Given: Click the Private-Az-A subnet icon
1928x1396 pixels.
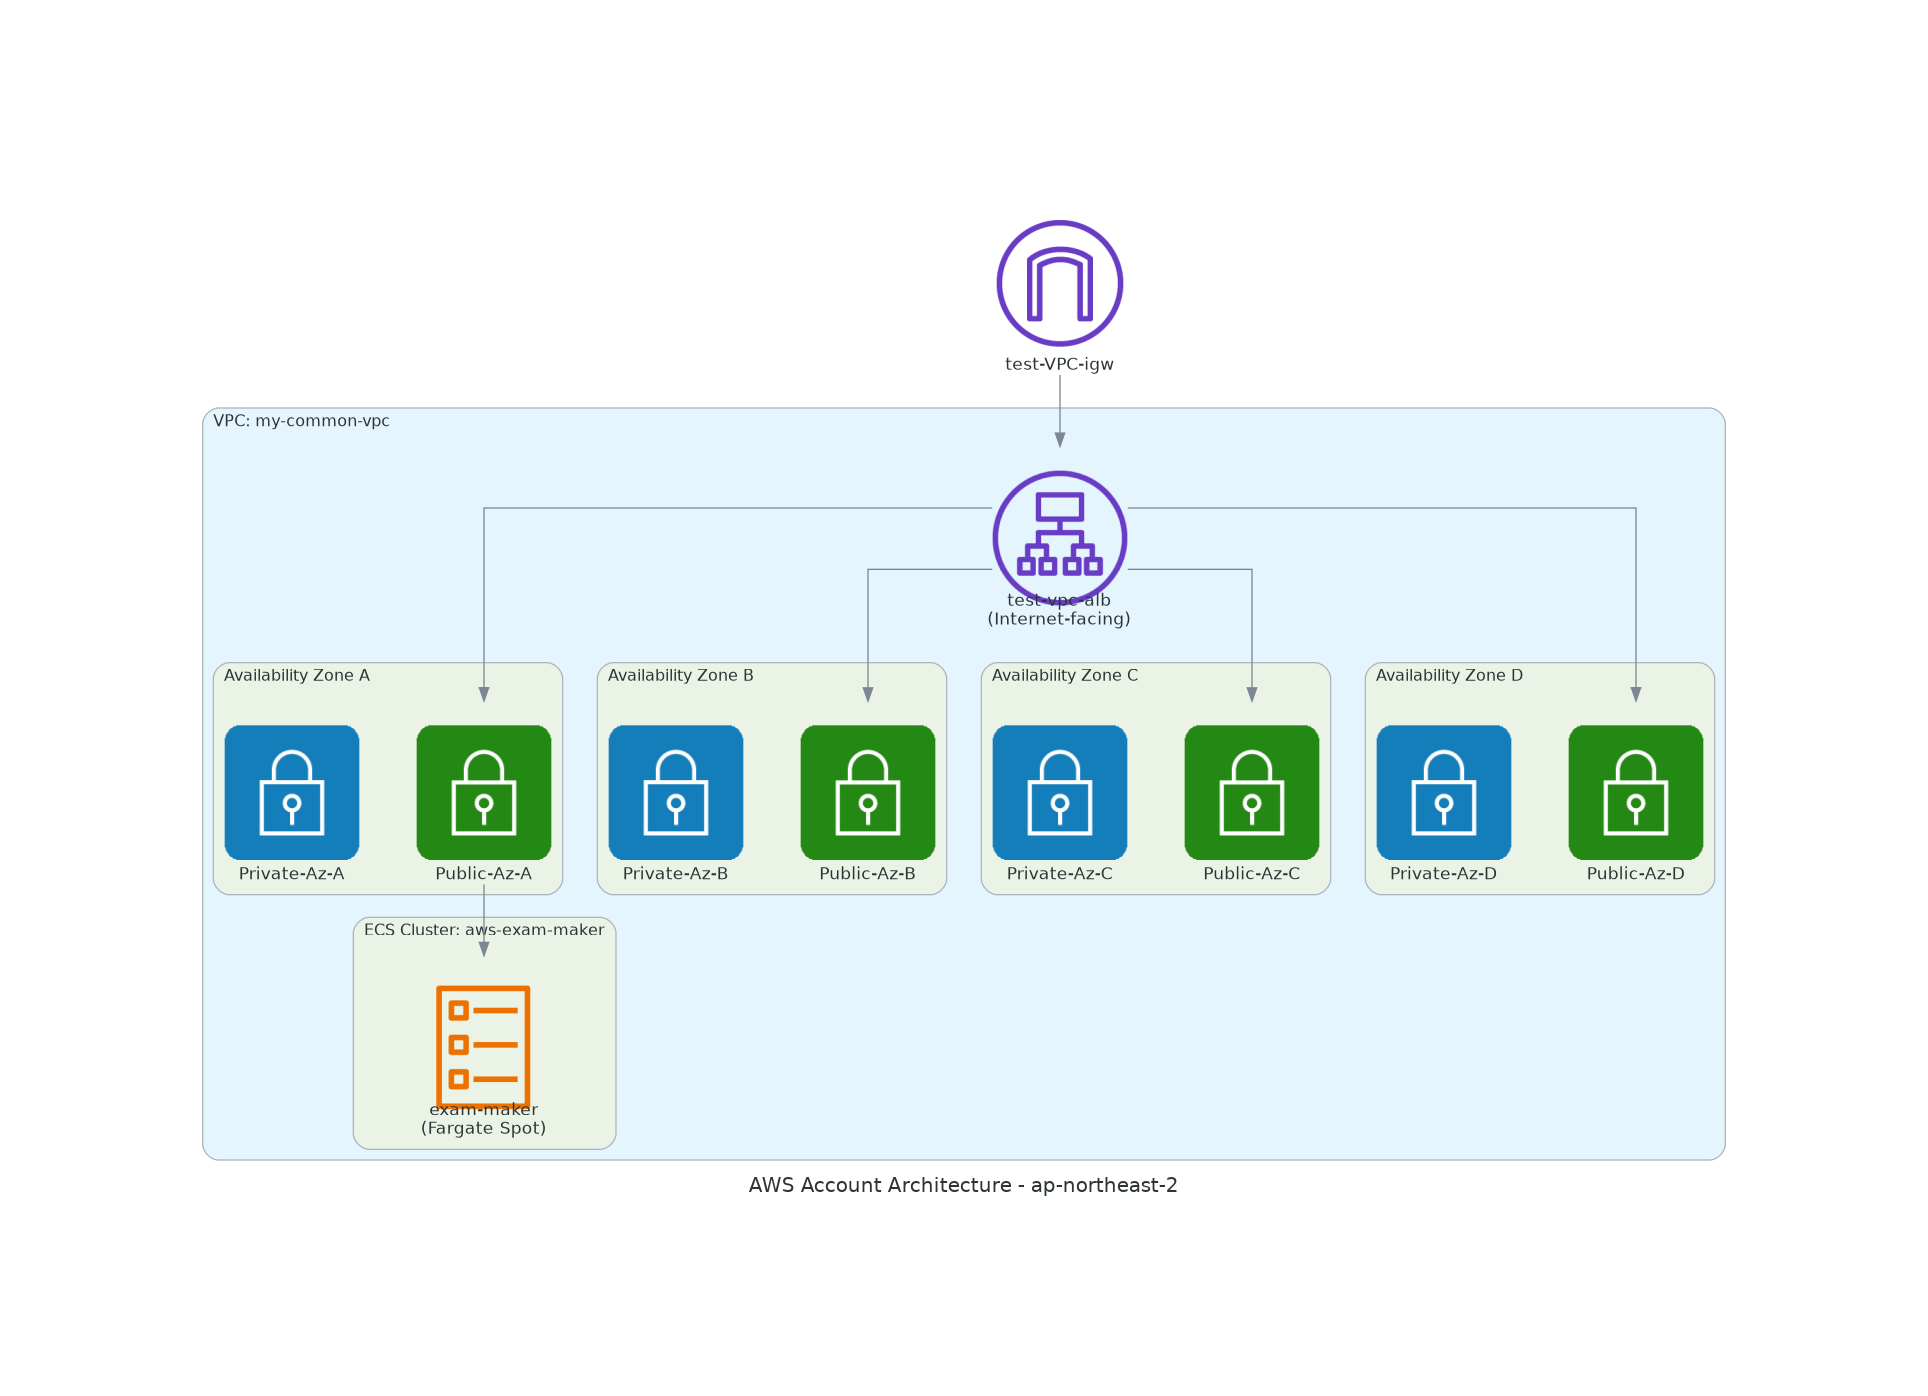Looking at the screenshot, I should click(291, 792).
